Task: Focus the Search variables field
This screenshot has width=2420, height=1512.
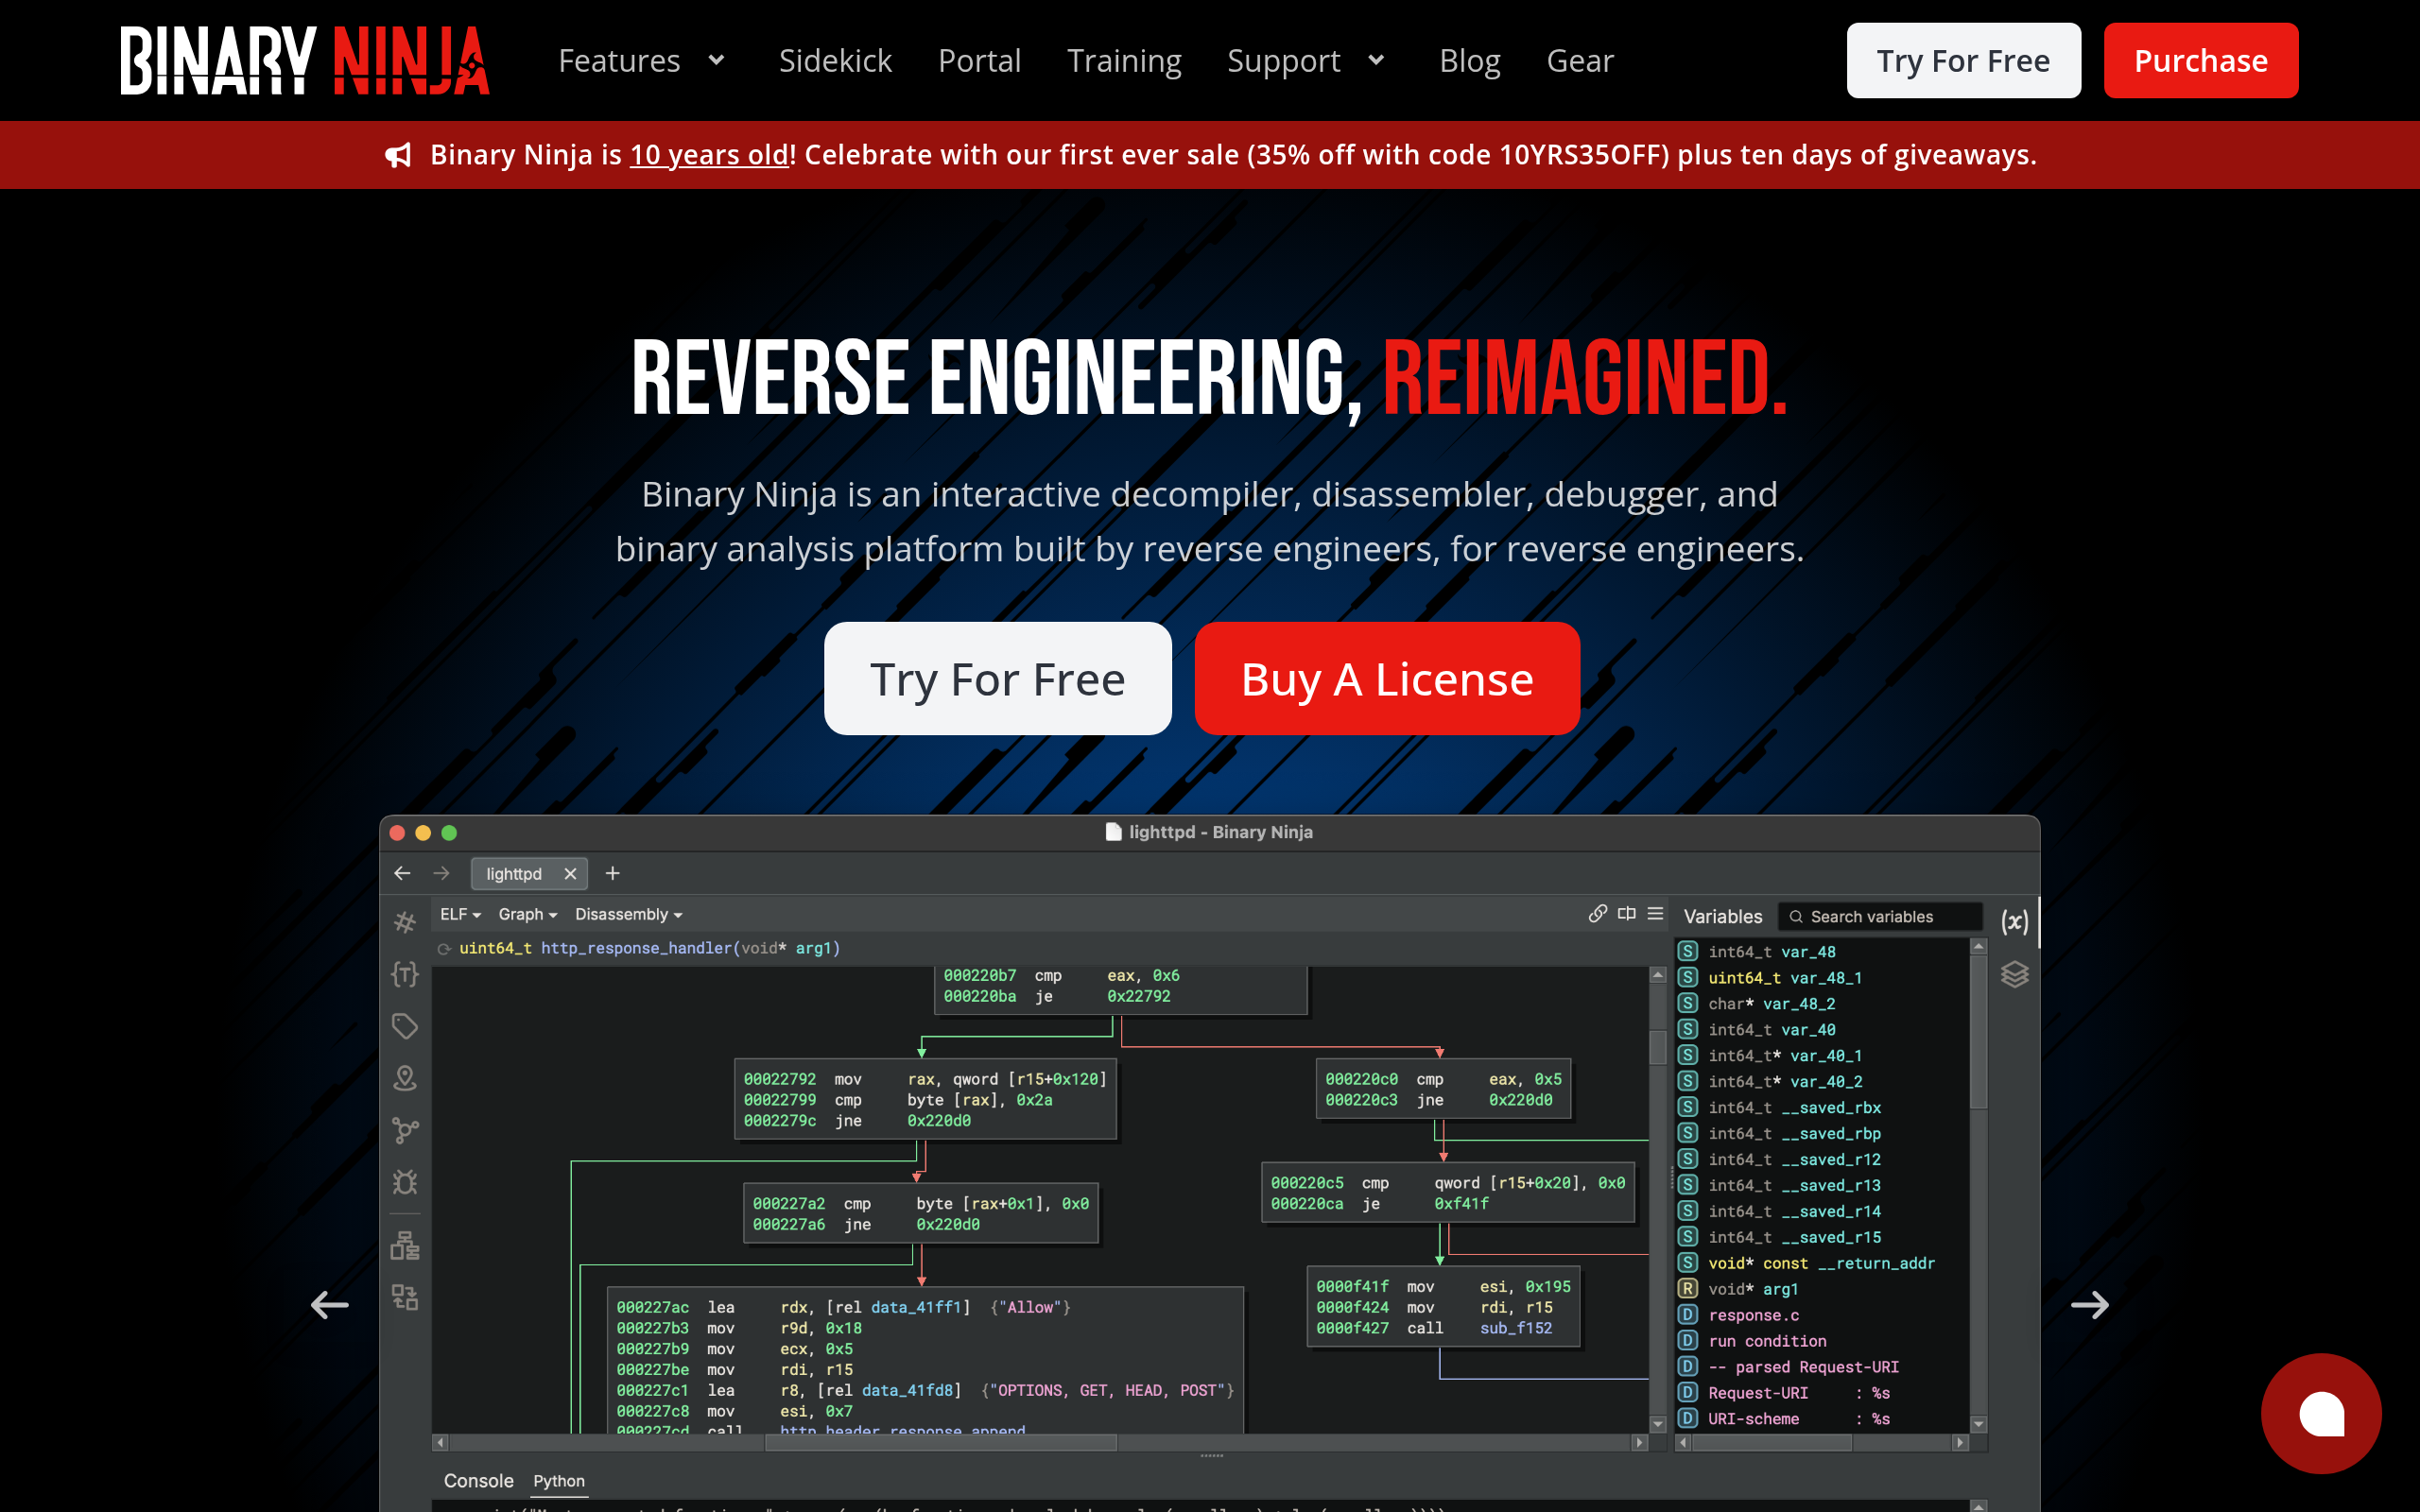Action: (x=1880, y=916)
